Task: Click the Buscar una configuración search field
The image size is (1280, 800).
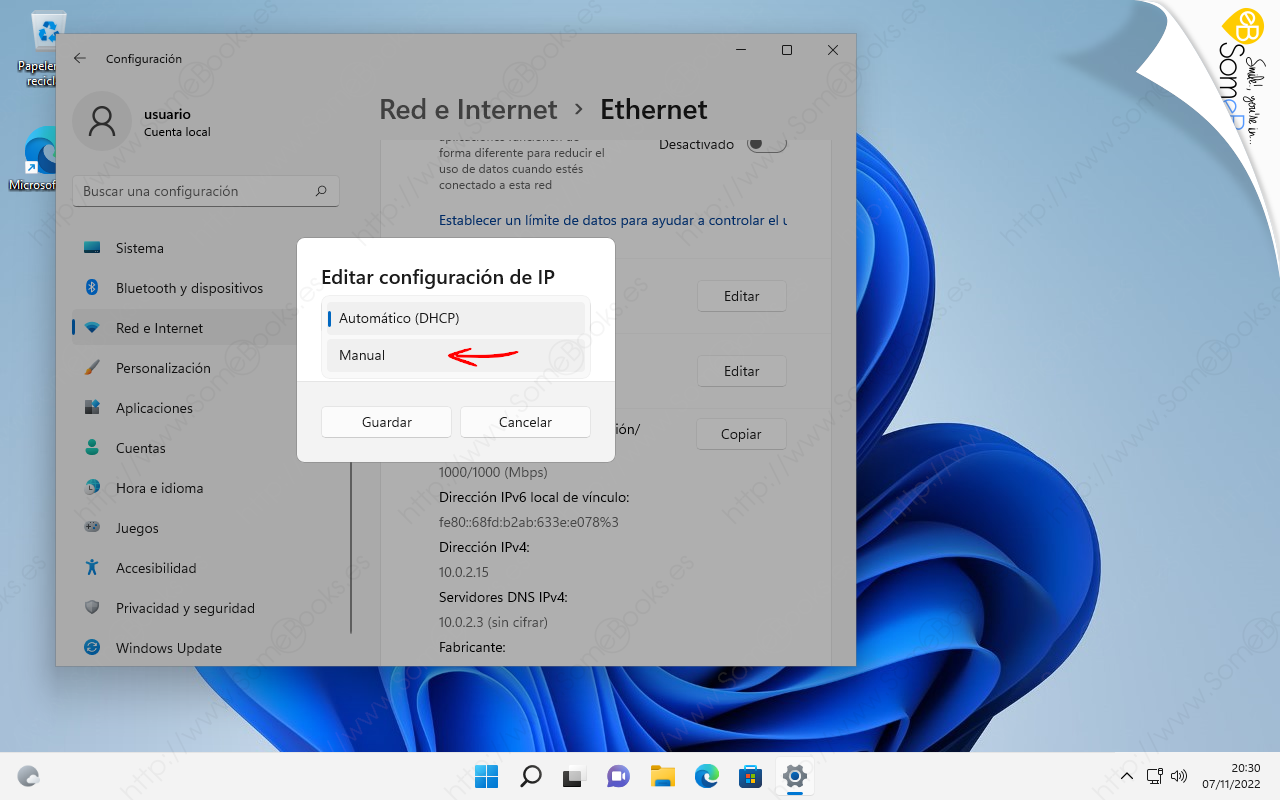Action: click(x=205, y=191)
